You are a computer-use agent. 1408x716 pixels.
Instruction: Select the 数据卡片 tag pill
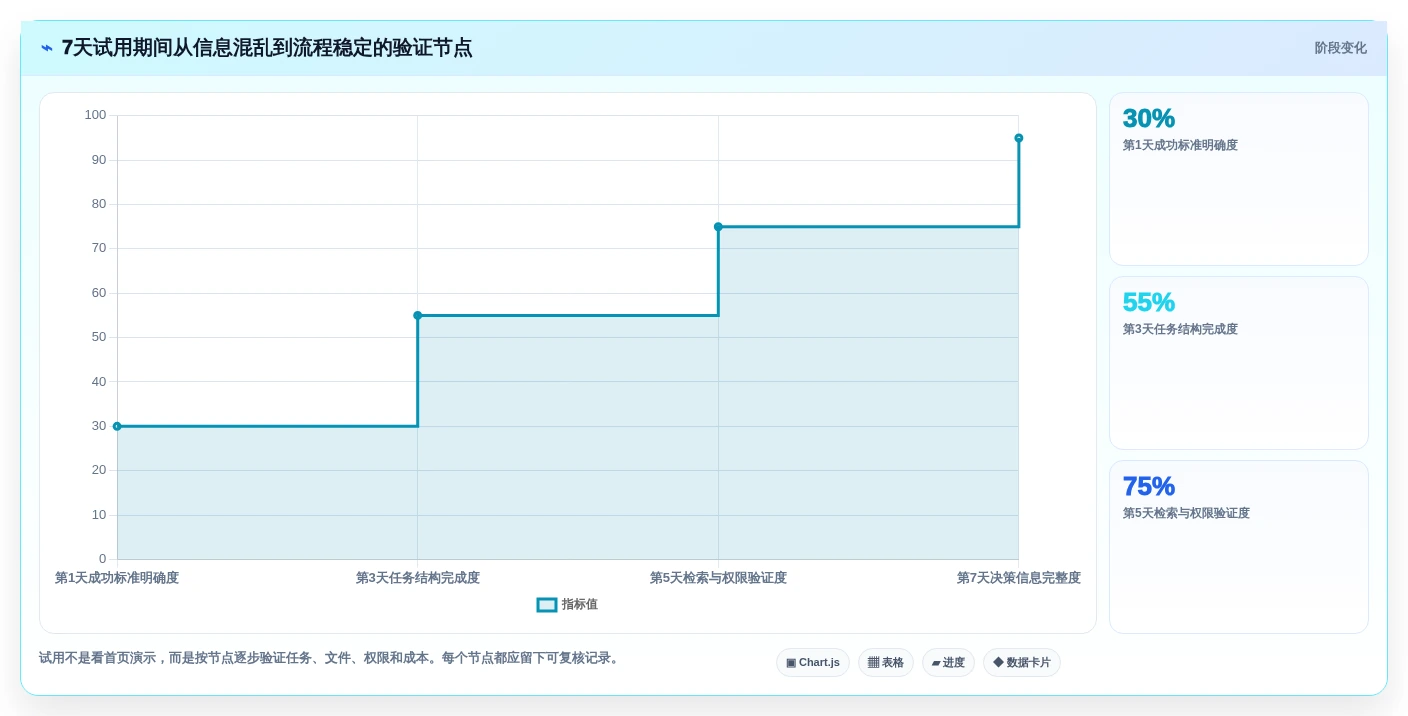click(1022, 663)
